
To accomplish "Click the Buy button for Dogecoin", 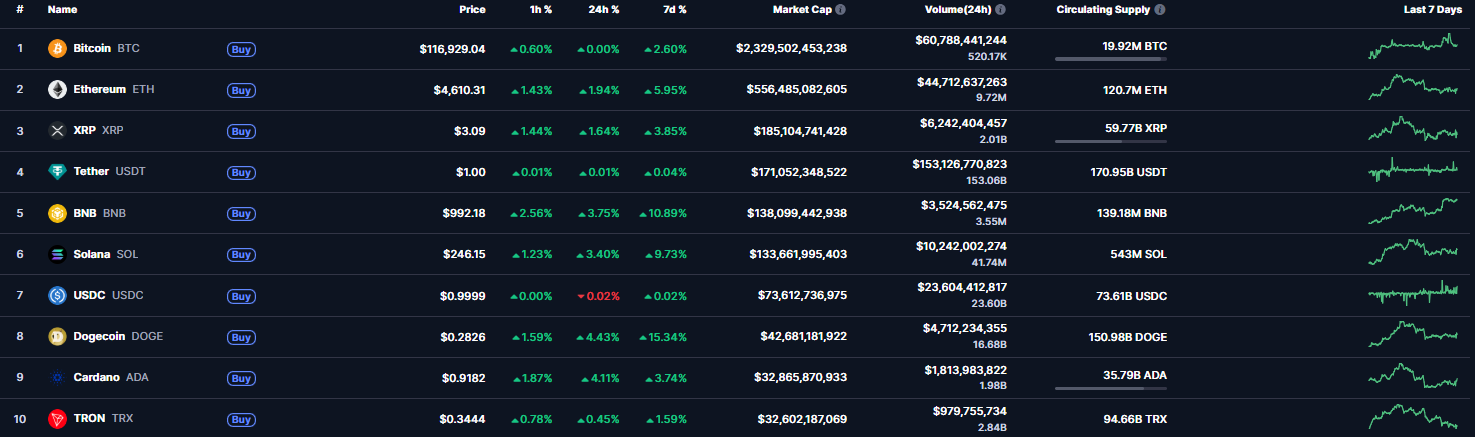I will pos(241,337).
